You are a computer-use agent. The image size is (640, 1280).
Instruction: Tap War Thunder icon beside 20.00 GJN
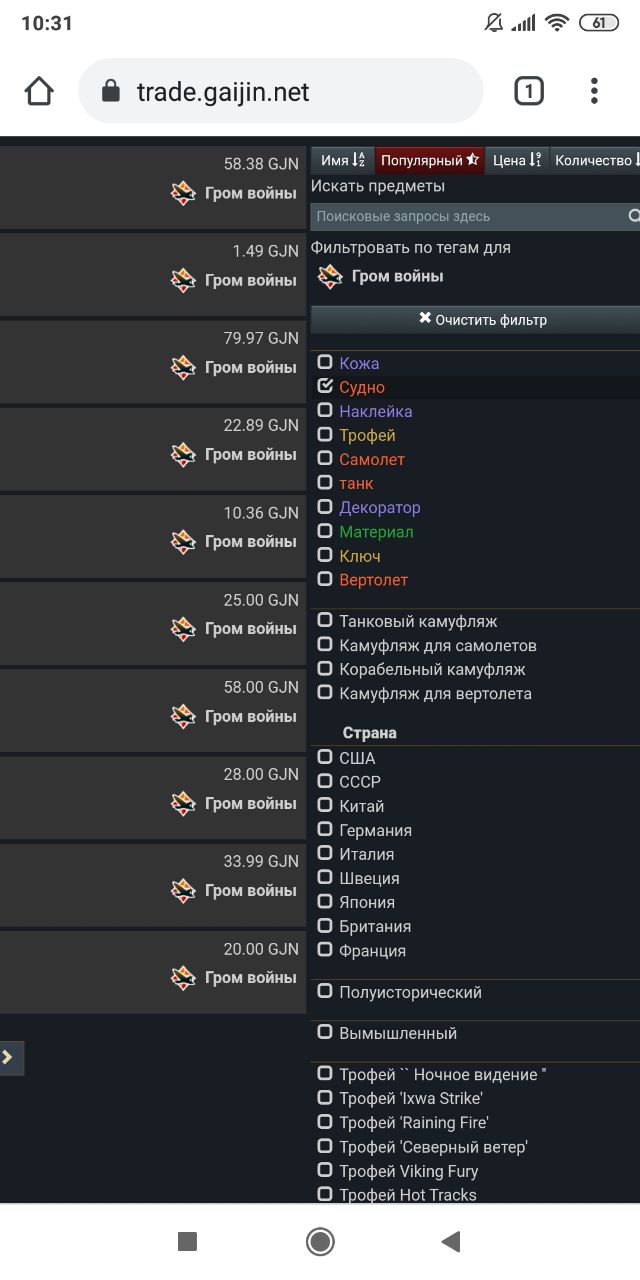(x=183, y=978)
